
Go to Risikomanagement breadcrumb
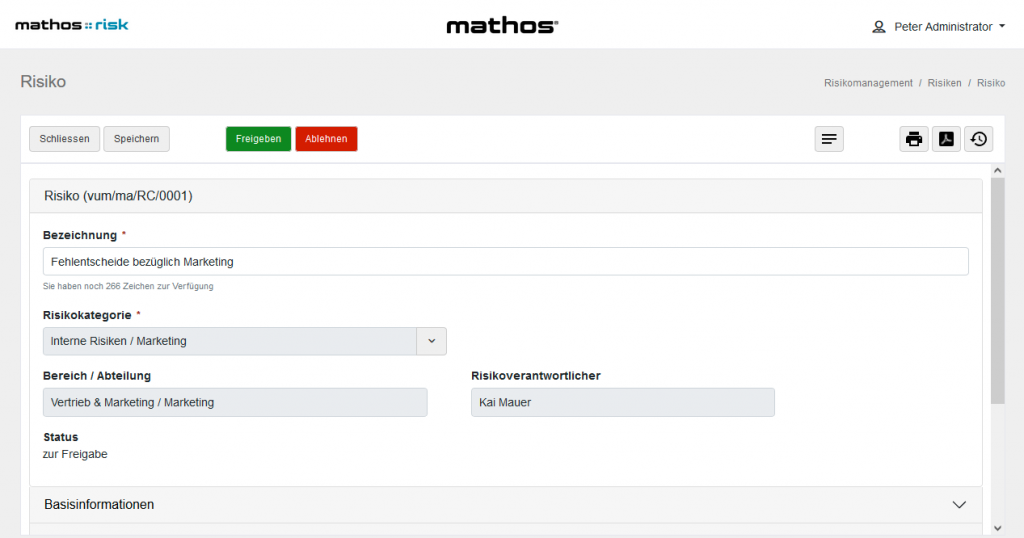868,83
